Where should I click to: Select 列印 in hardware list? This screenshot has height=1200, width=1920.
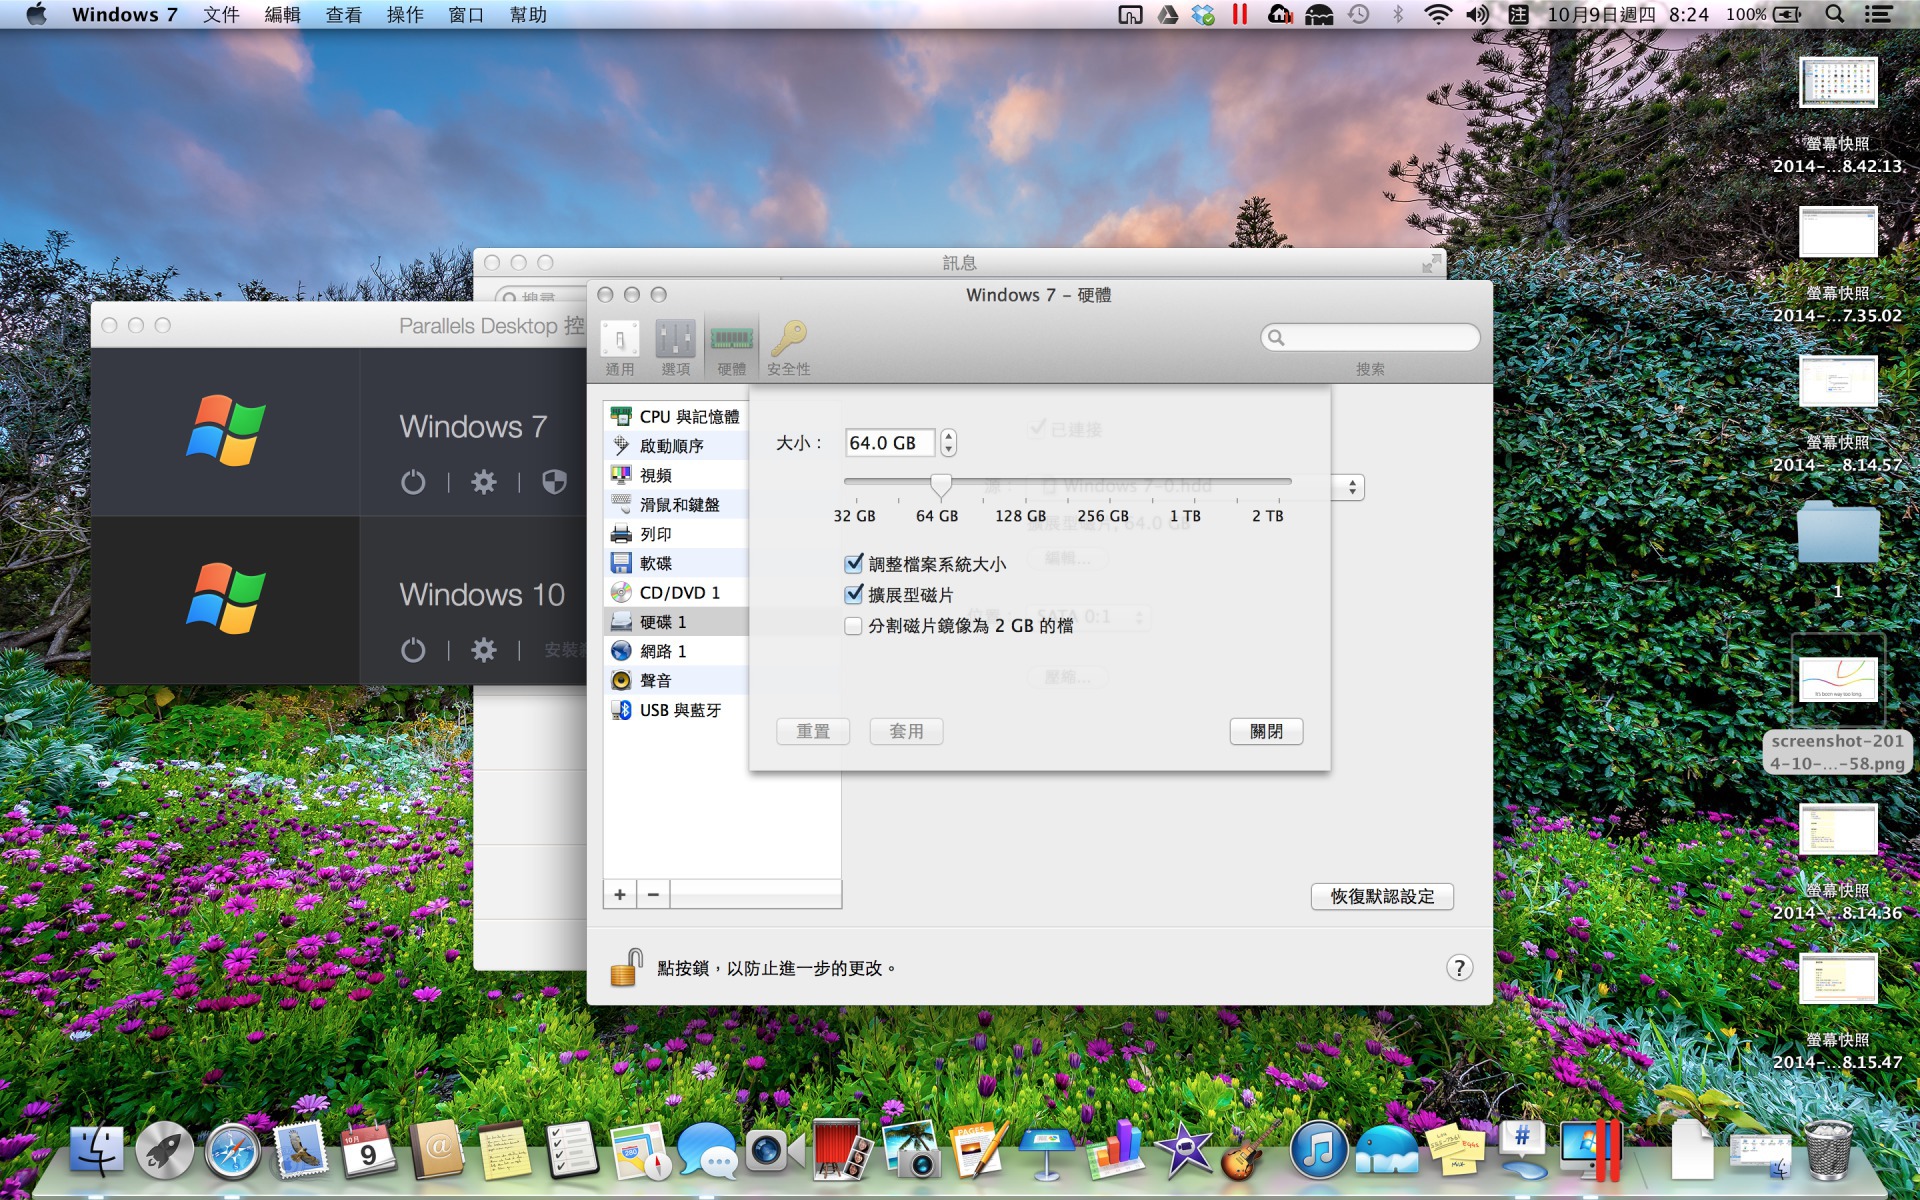point(676,533)
